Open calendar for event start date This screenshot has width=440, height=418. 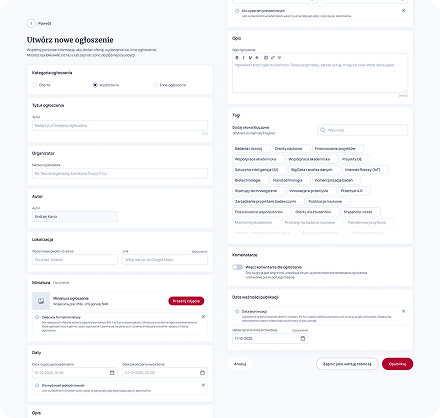(x=112, y=373)
